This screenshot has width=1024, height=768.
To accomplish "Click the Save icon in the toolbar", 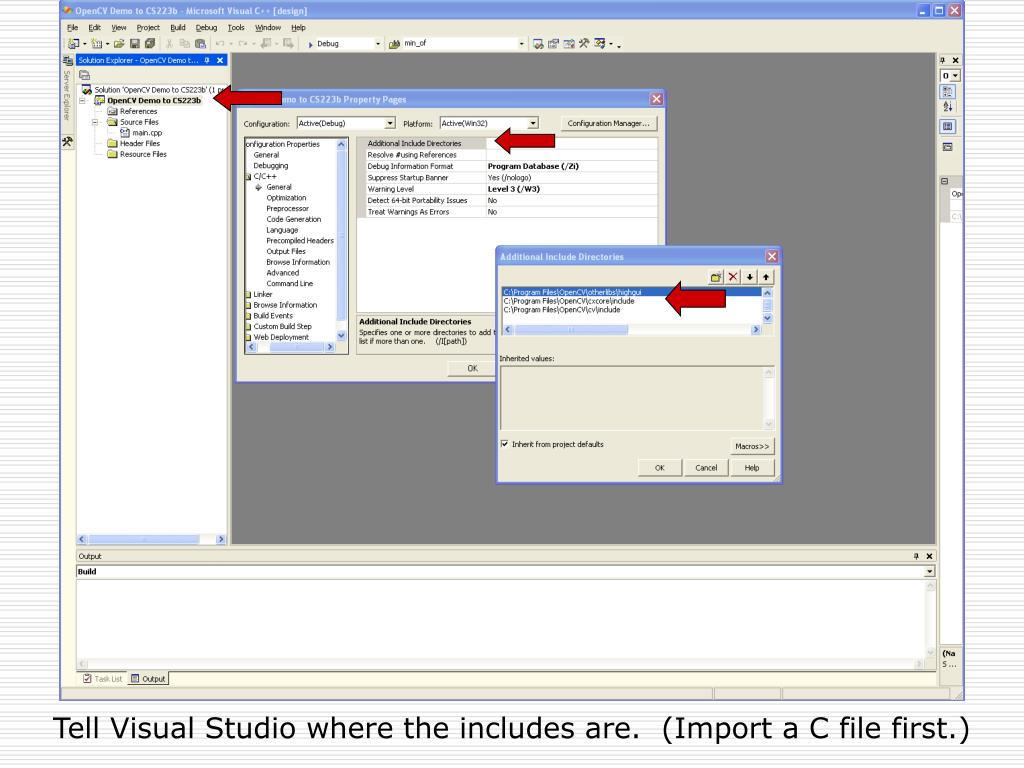I will click(135, 44).
